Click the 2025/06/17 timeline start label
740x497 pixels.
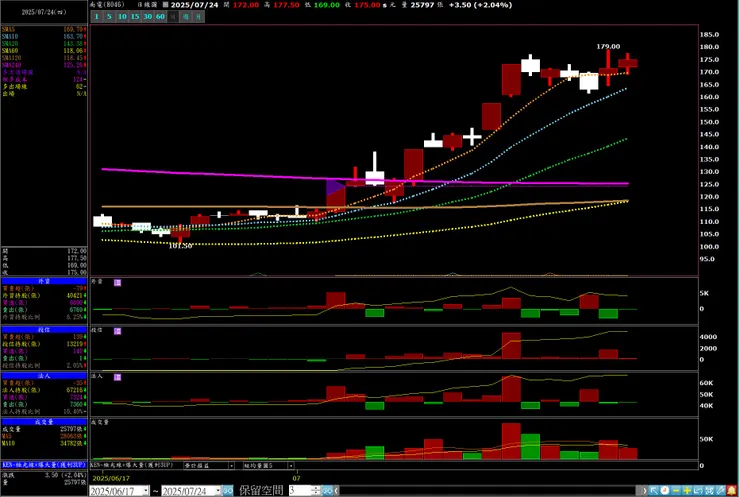tap(111, 478)
